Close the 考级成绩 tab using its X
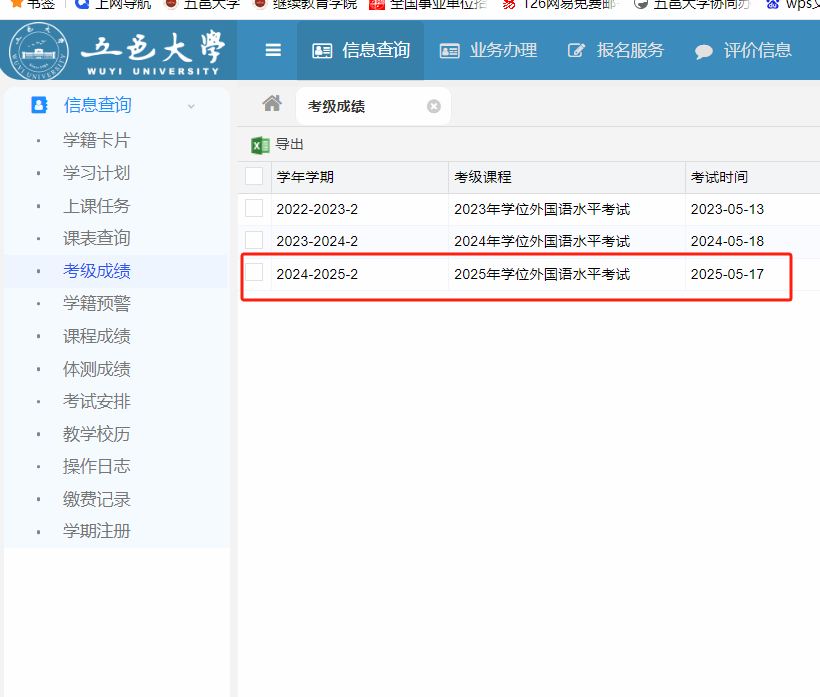The width and height of the screenshot is (820, 697). 432,105
